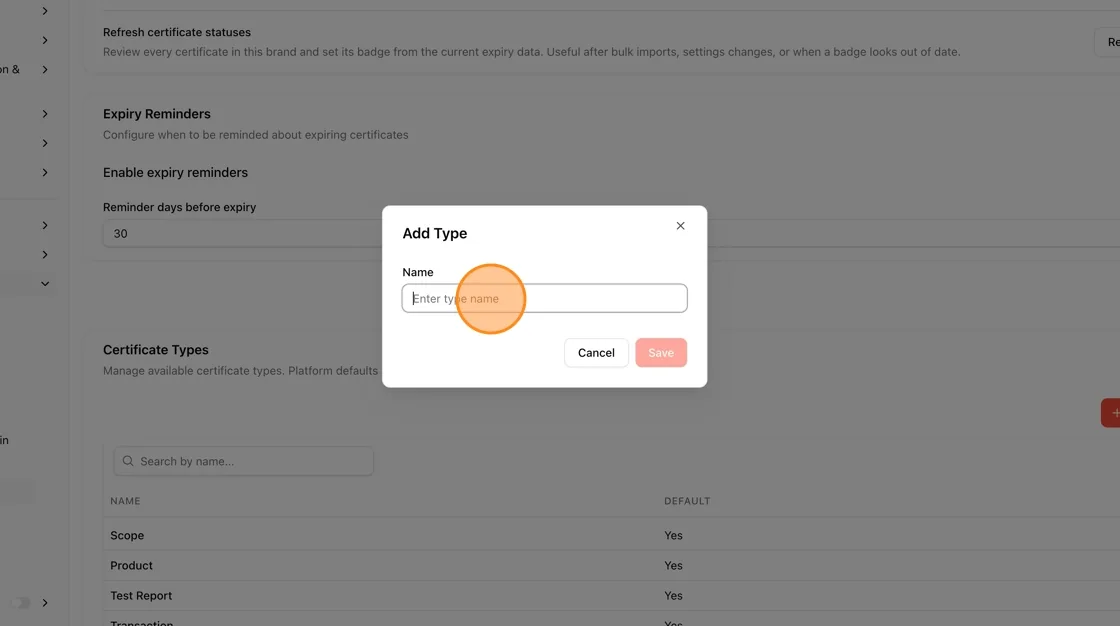Collapse the expanded sidebar section's down chevron

click(x=45, y=284)
